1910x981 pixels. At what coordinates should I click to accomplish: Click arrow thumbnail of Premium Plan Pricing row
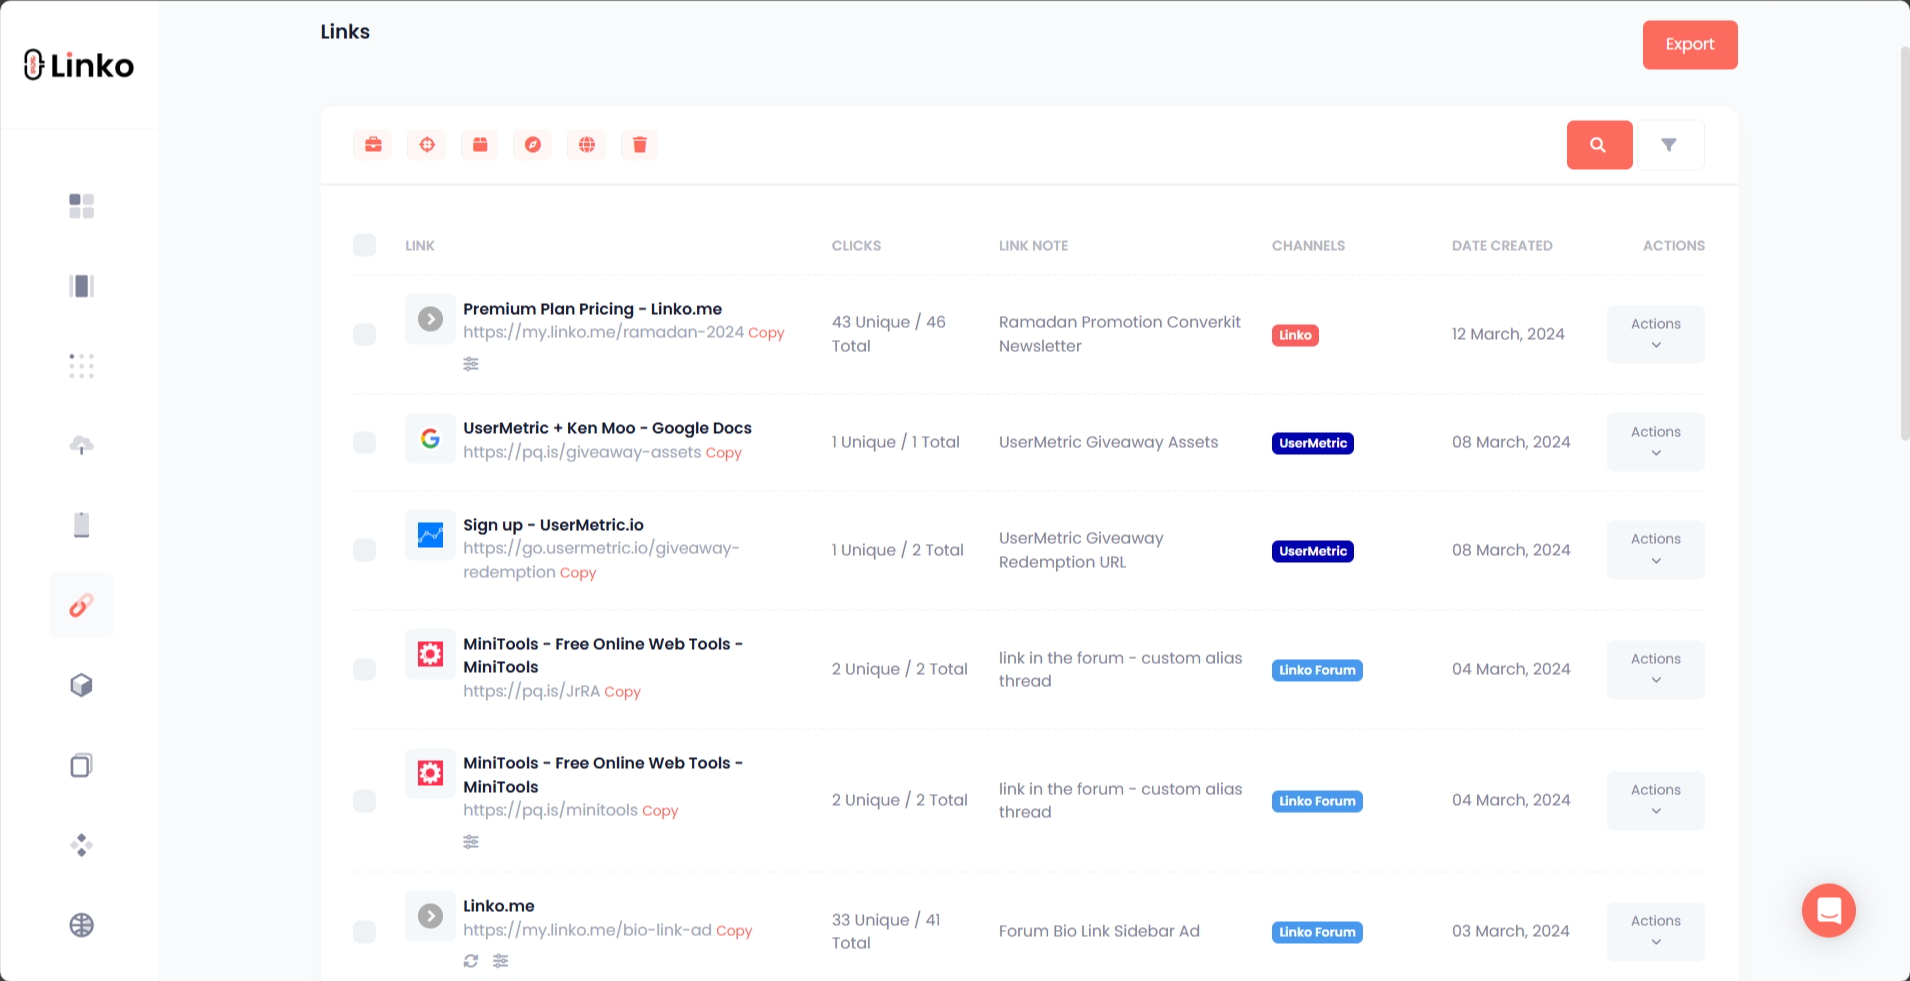(430, 319)
